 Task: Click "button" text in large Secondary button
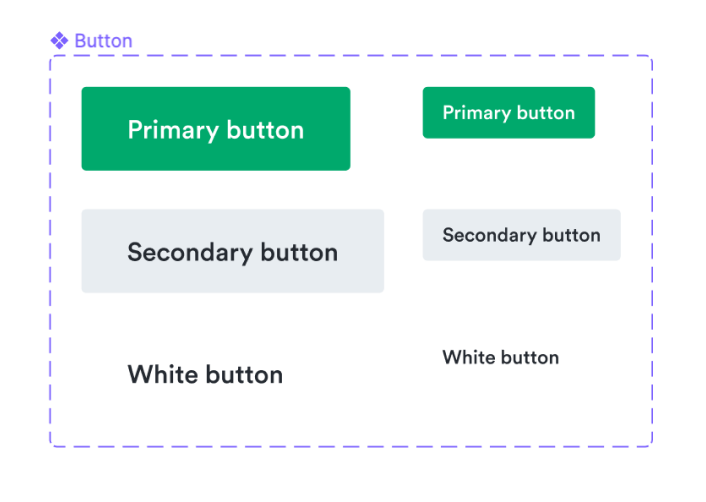(299, 252)
